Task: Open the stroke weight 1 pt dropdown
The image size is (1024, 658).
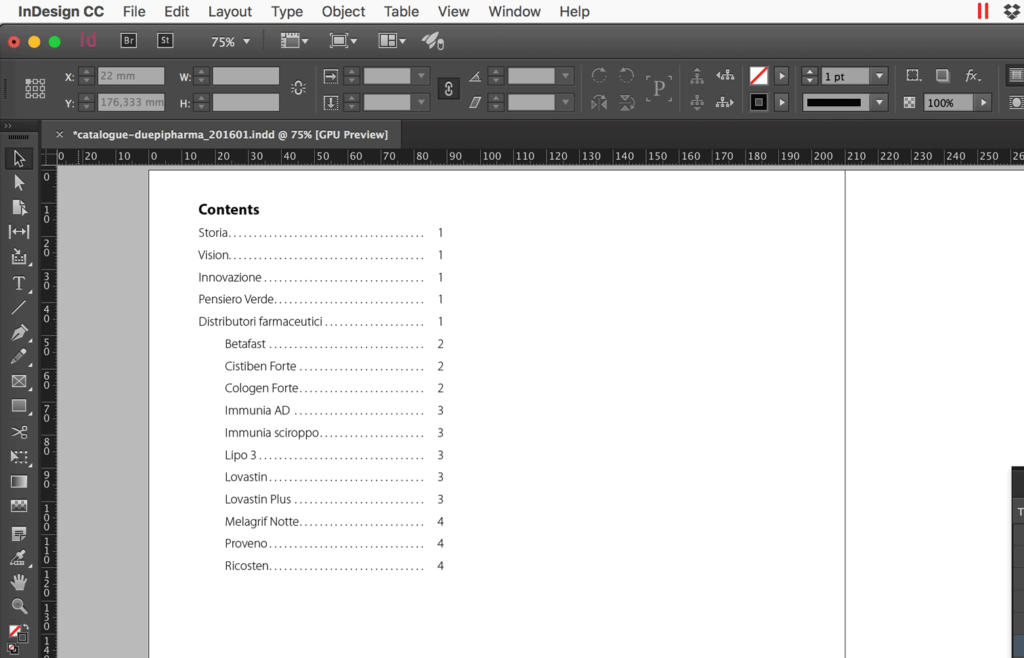Action: (x=880, y=76)
